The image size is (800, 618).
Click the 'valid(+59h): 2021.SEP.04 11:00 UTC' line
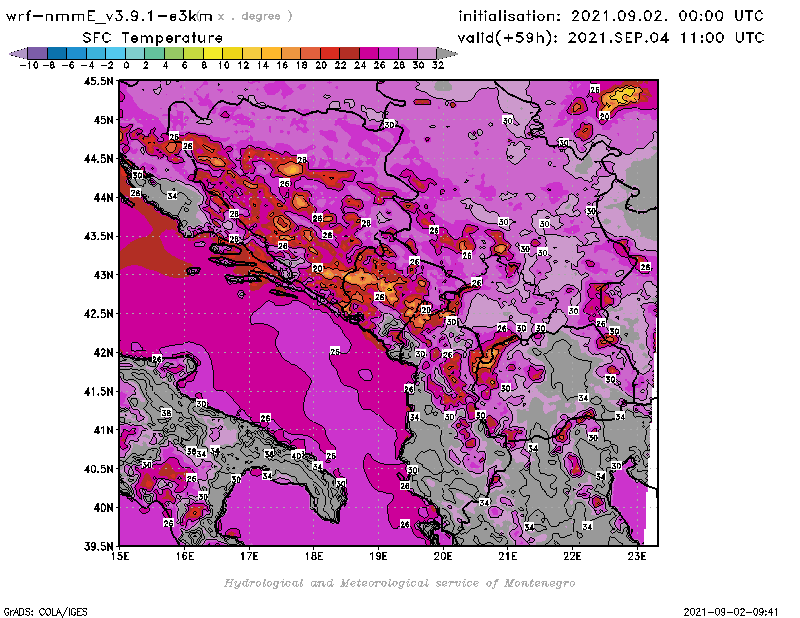pyautogui.click(x=611, y=38)
